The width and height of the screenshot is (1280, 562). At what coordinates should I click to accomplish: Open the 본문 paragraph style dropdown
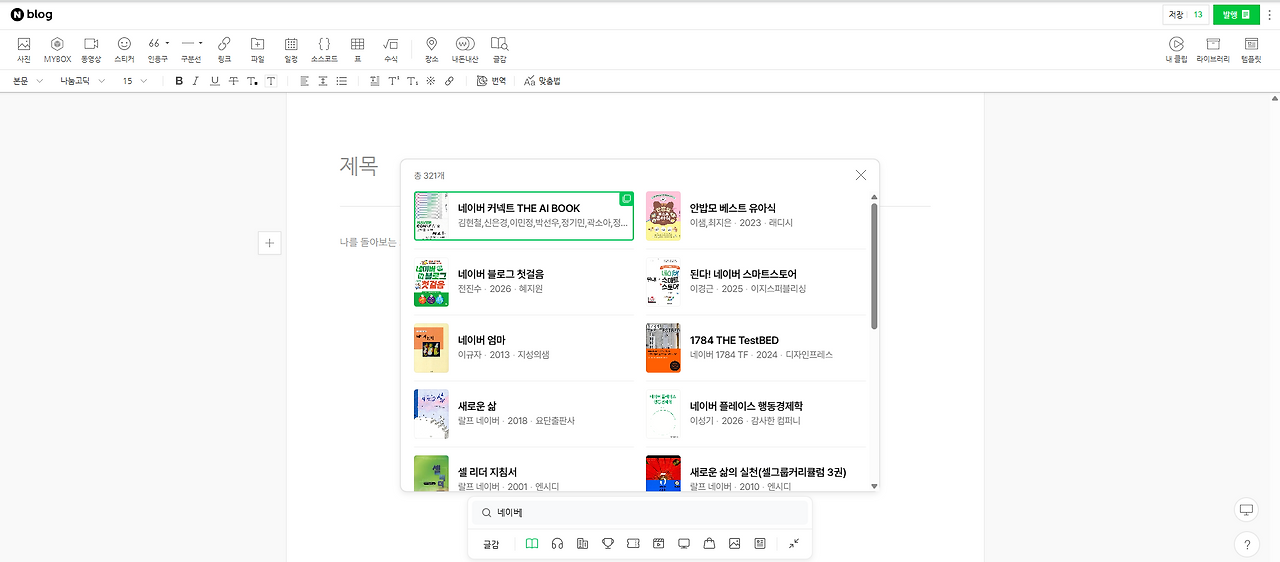(x=28, y=81)
